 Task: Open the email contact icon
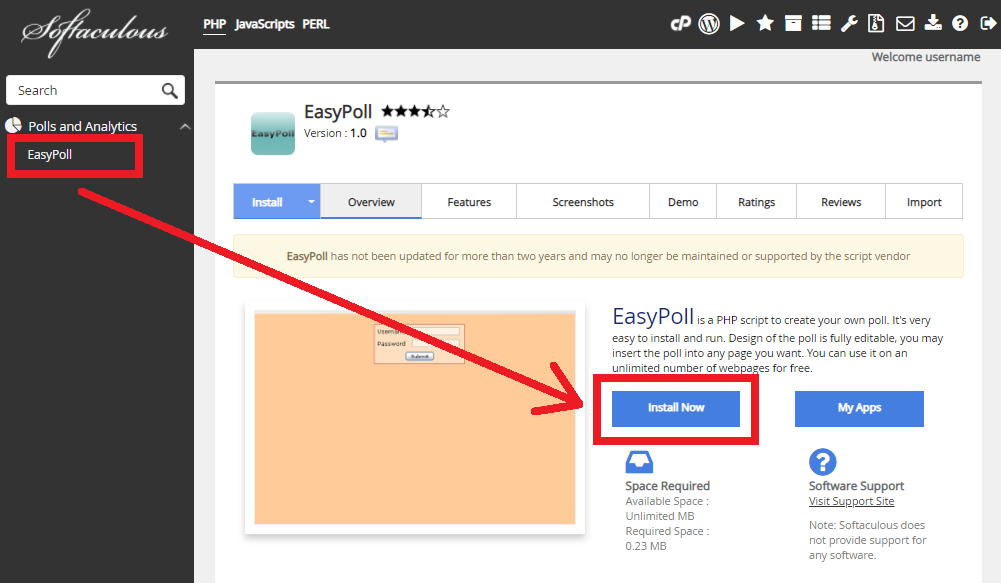click(x=905, y=23)
